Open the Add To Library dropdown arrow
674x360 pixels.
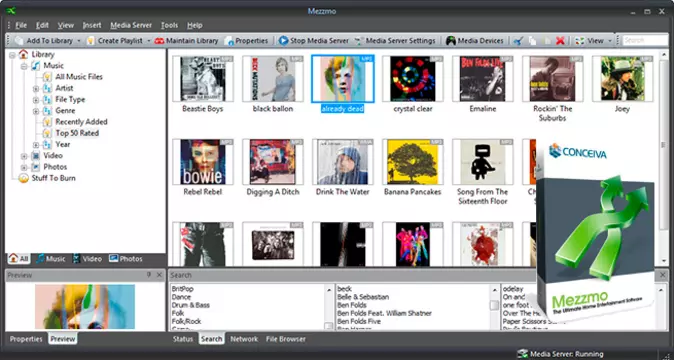79,41
